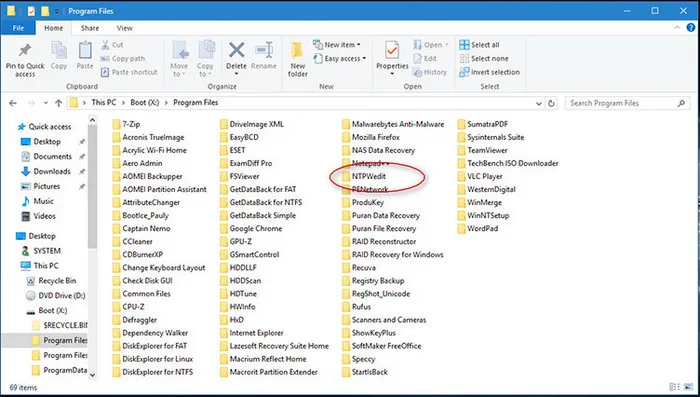Collapse the ribbon with the chevron

pos(677,28)
